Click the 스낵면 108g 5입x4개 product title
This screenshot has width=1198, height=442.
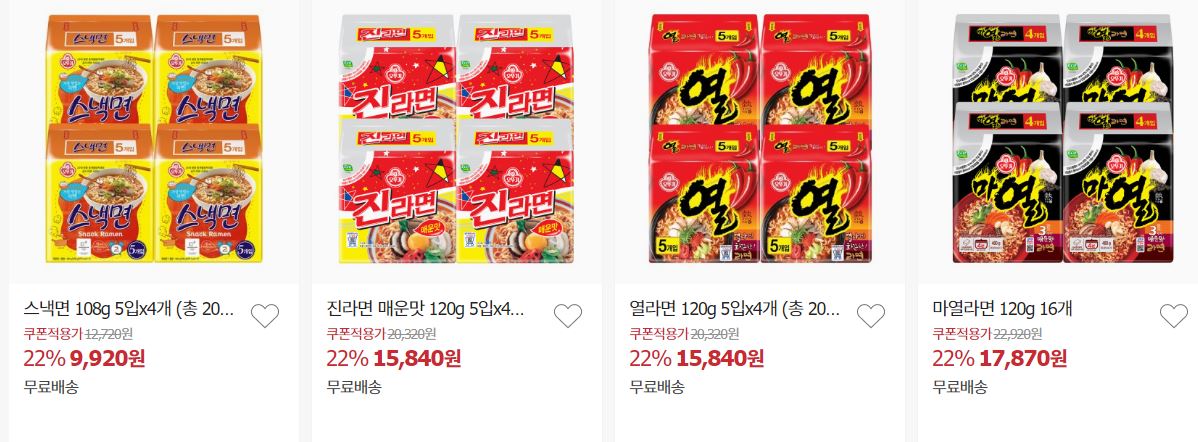[x=130, y=309]
